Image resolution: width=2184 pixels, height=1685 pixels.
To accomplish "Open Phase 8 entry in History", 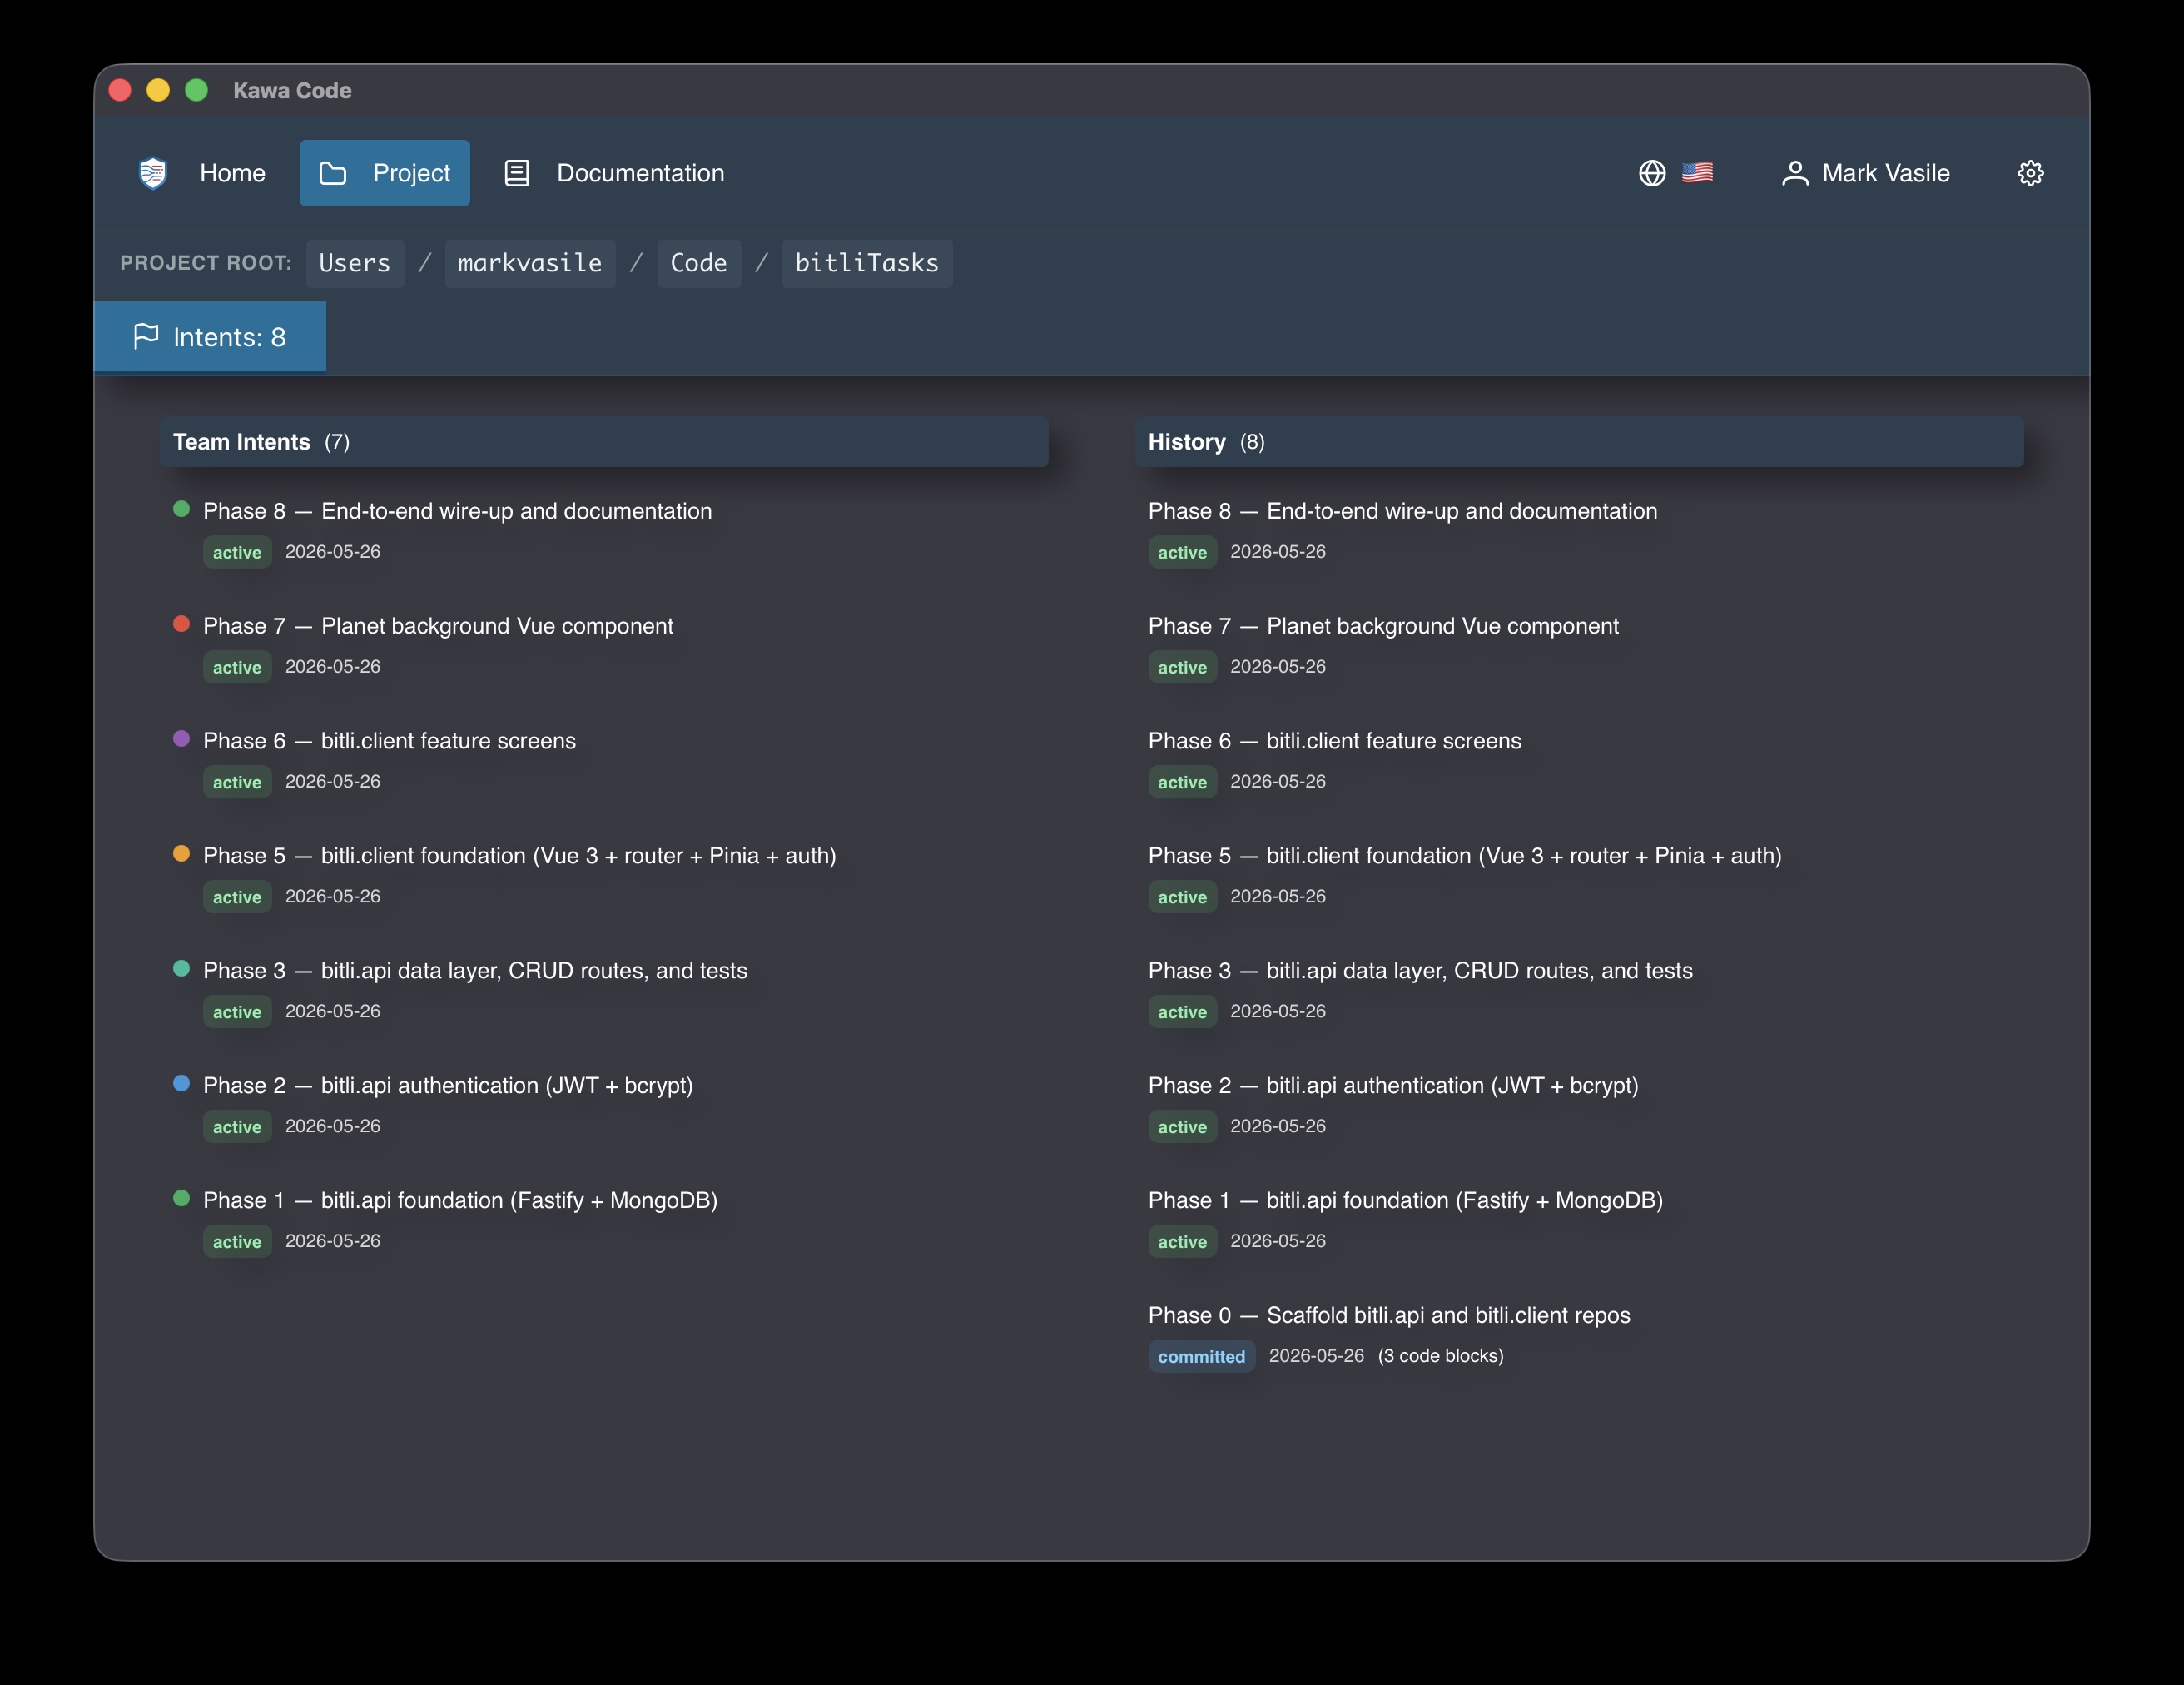I will 1402,511.
